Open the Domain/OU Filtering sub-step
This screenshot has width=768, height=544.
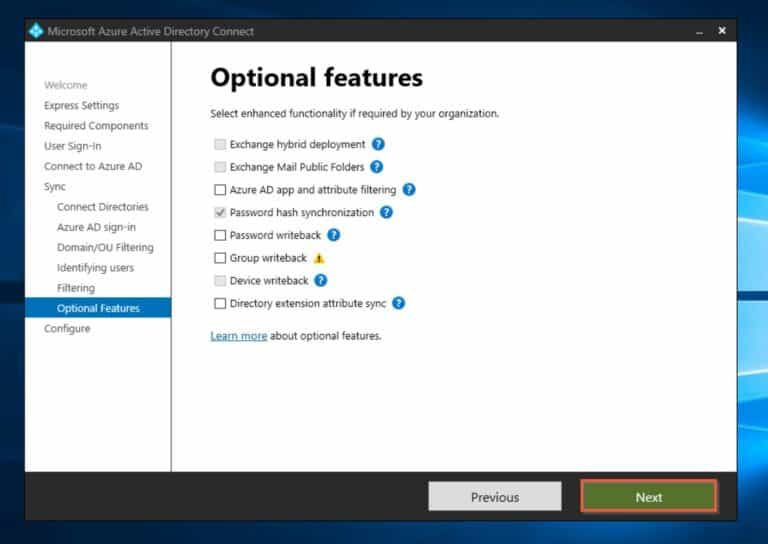tap(105, 248)
